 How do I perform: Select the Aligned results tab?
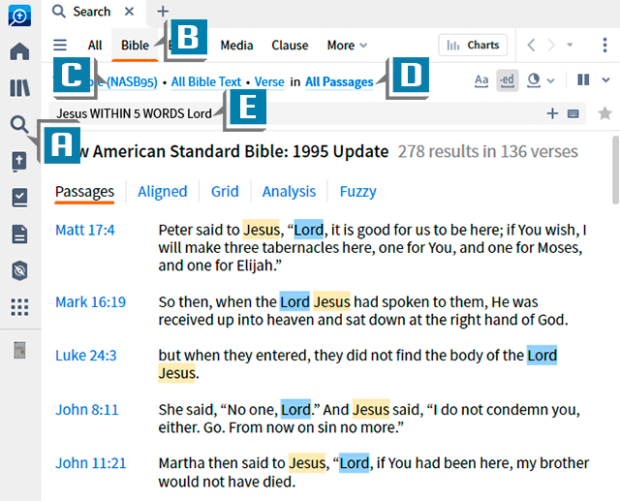[x=162, y=192]
